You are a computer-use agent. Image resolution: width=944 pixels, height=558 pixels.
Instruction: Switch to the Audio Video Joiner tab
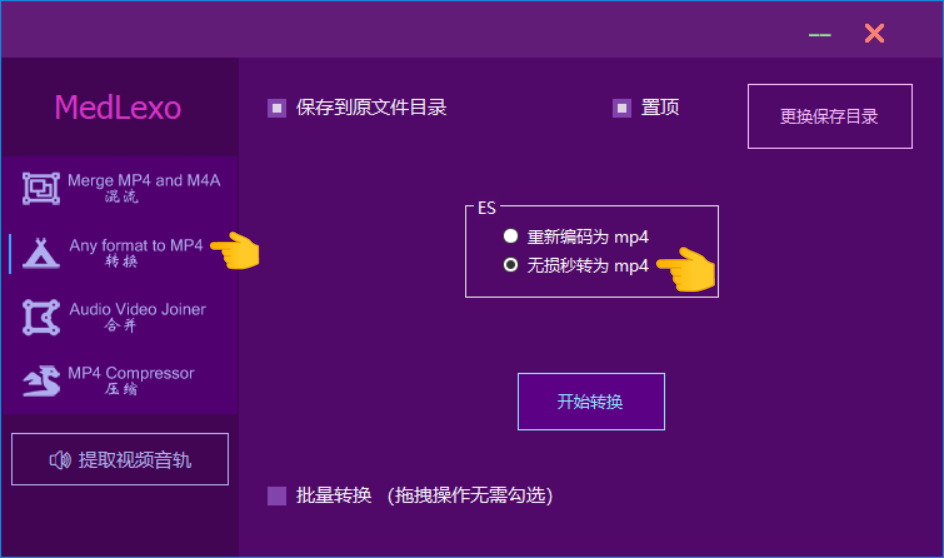click(120, 317)
